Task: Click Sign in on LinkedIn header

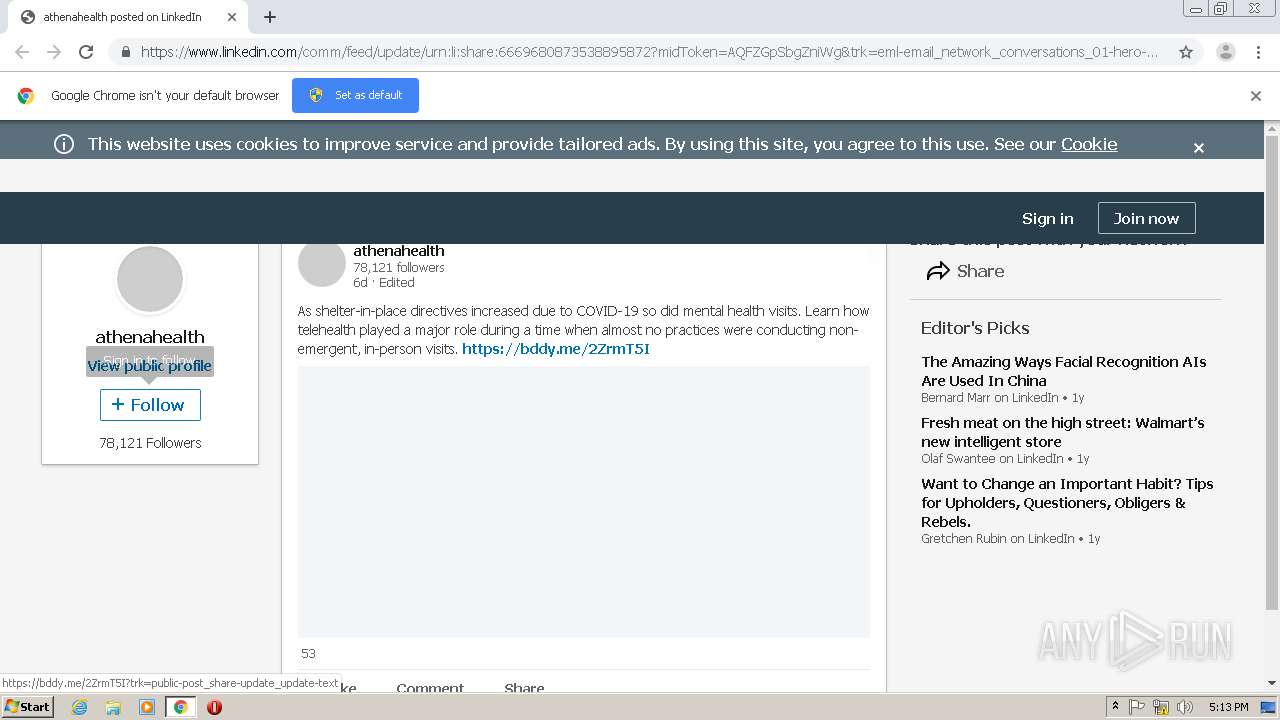Action: (1047, 218)
